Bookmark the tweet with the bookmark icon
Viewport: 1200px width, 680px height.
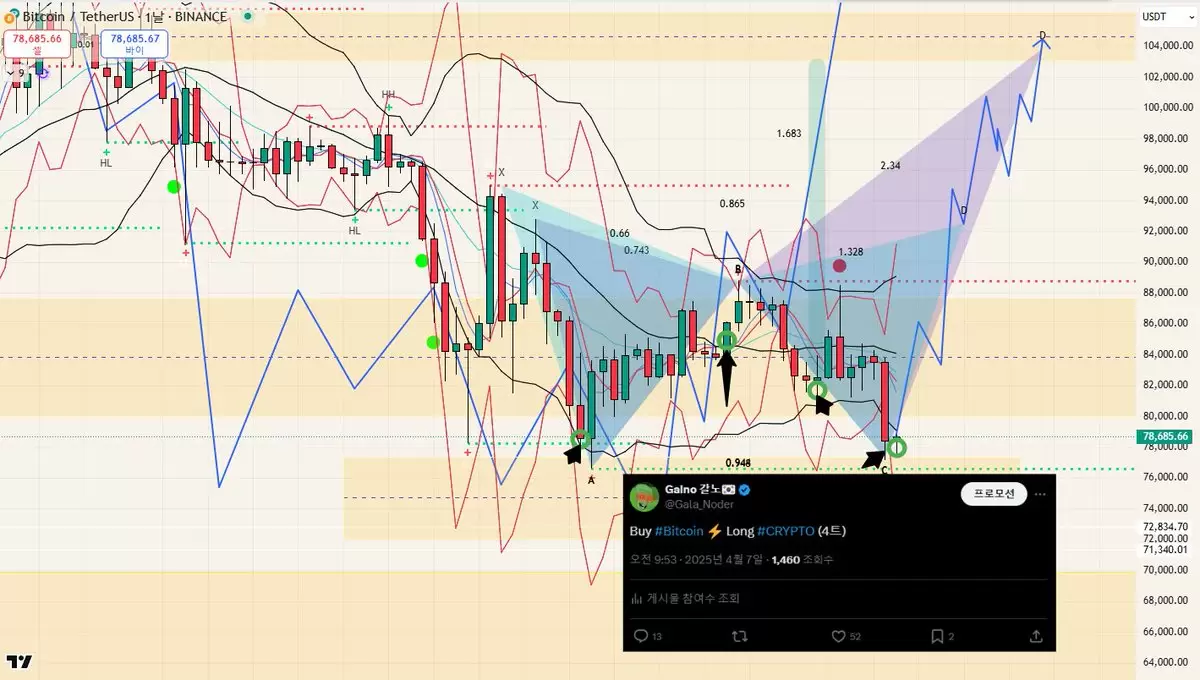pyautogui.click(x=937, y=636)
